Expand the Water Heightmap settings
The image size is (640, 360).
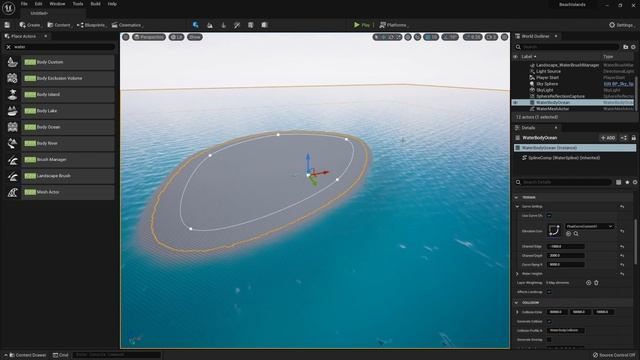(x=518, y=273)
